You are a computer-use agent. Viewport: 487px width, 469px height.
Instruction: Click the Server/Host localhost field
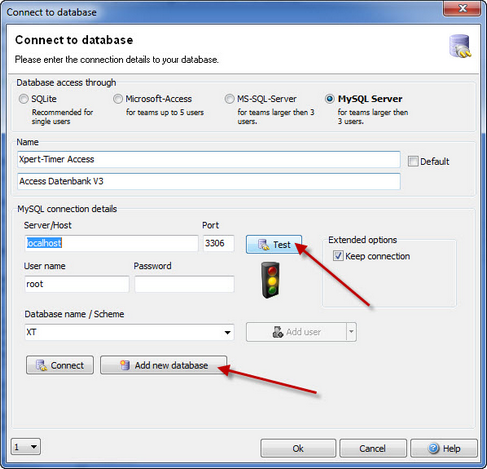click(111, 243)
